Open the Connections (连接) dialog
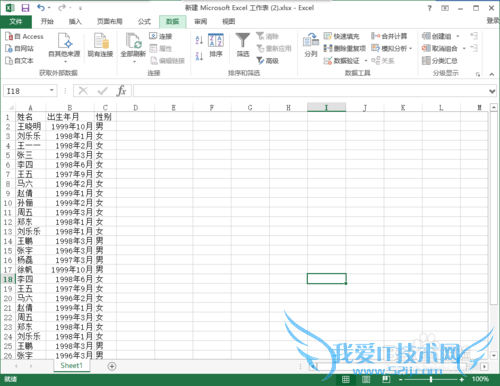The width and height of the screenshot is (500, 386). click(x=161, y=36)
